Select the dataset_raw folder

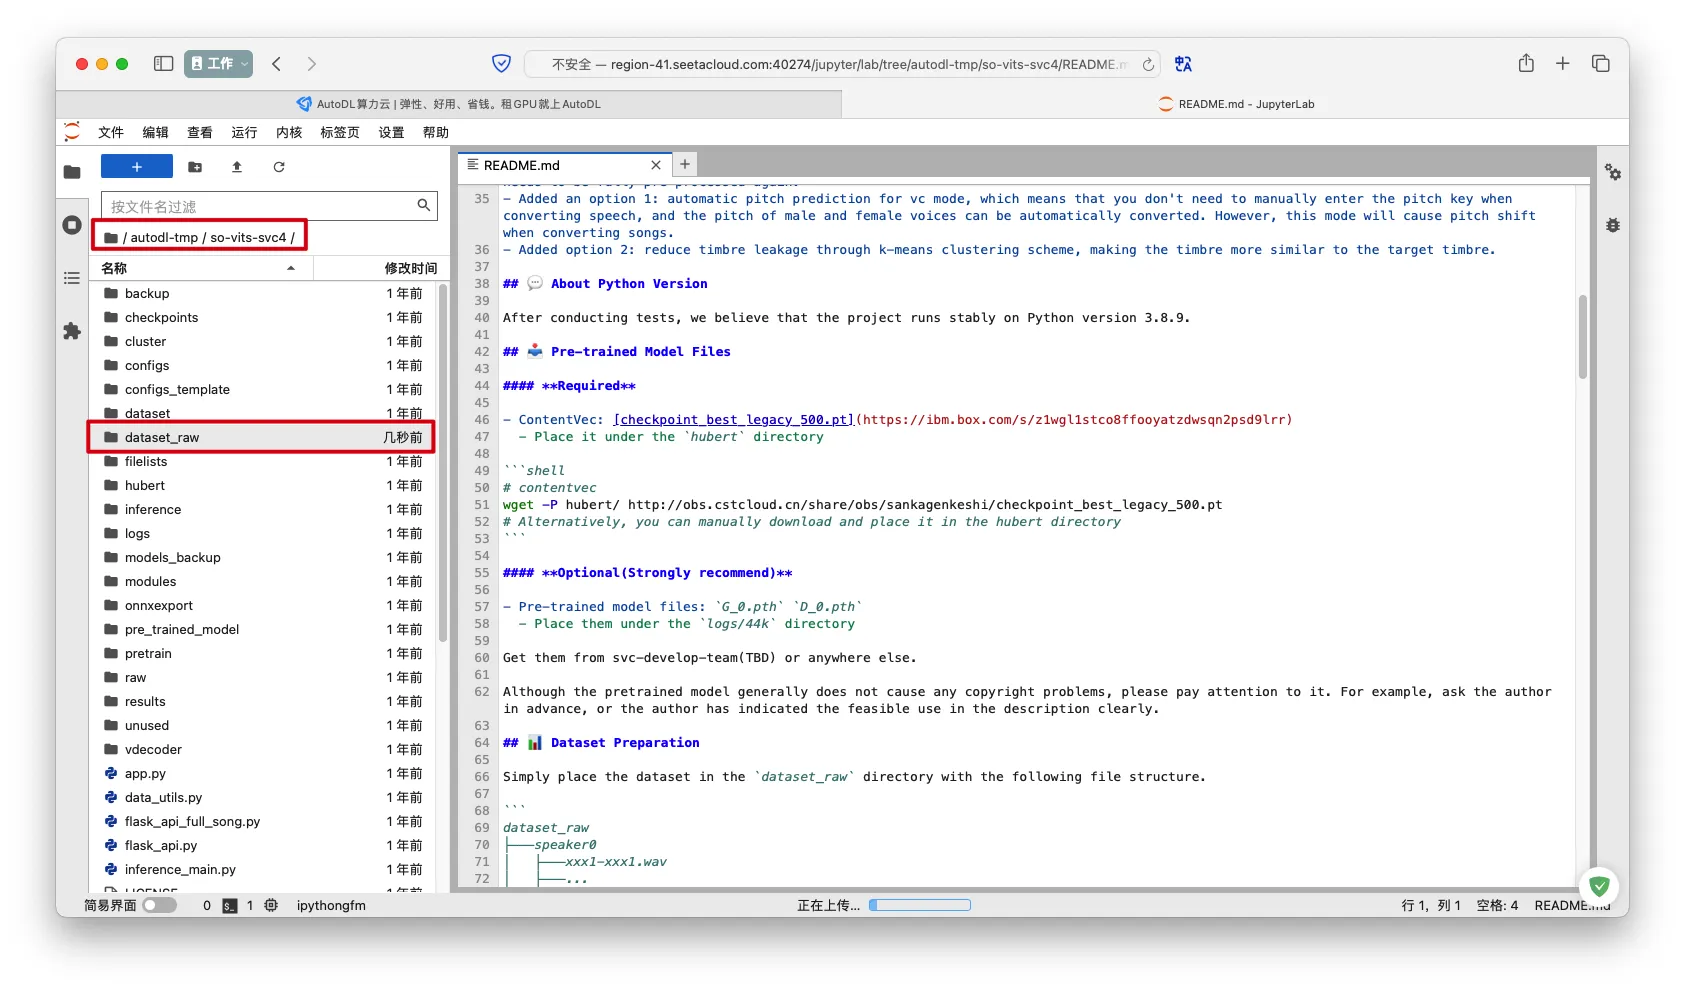pyautogui.click(x=263, y=438)
